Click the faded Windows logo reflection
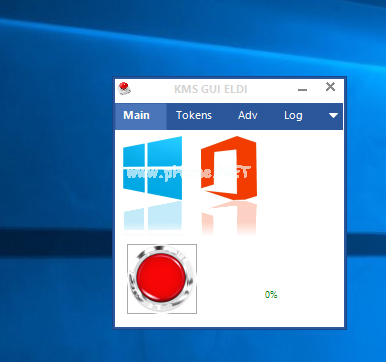Screen dimensions: 386x362 pos(152,217)
